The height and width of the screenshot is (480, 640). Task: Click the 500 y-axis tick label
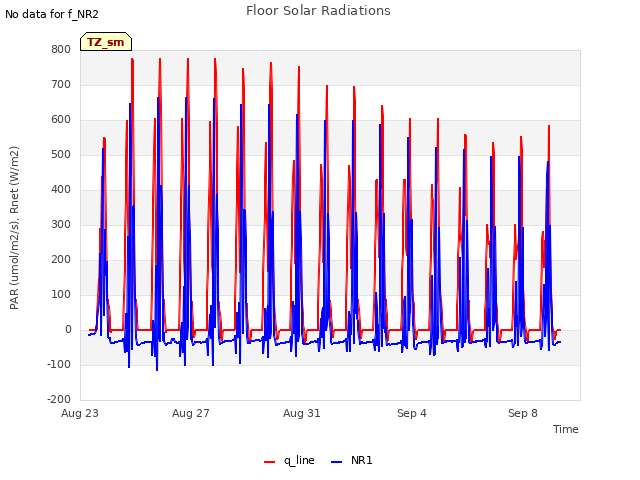pos(61,155)
